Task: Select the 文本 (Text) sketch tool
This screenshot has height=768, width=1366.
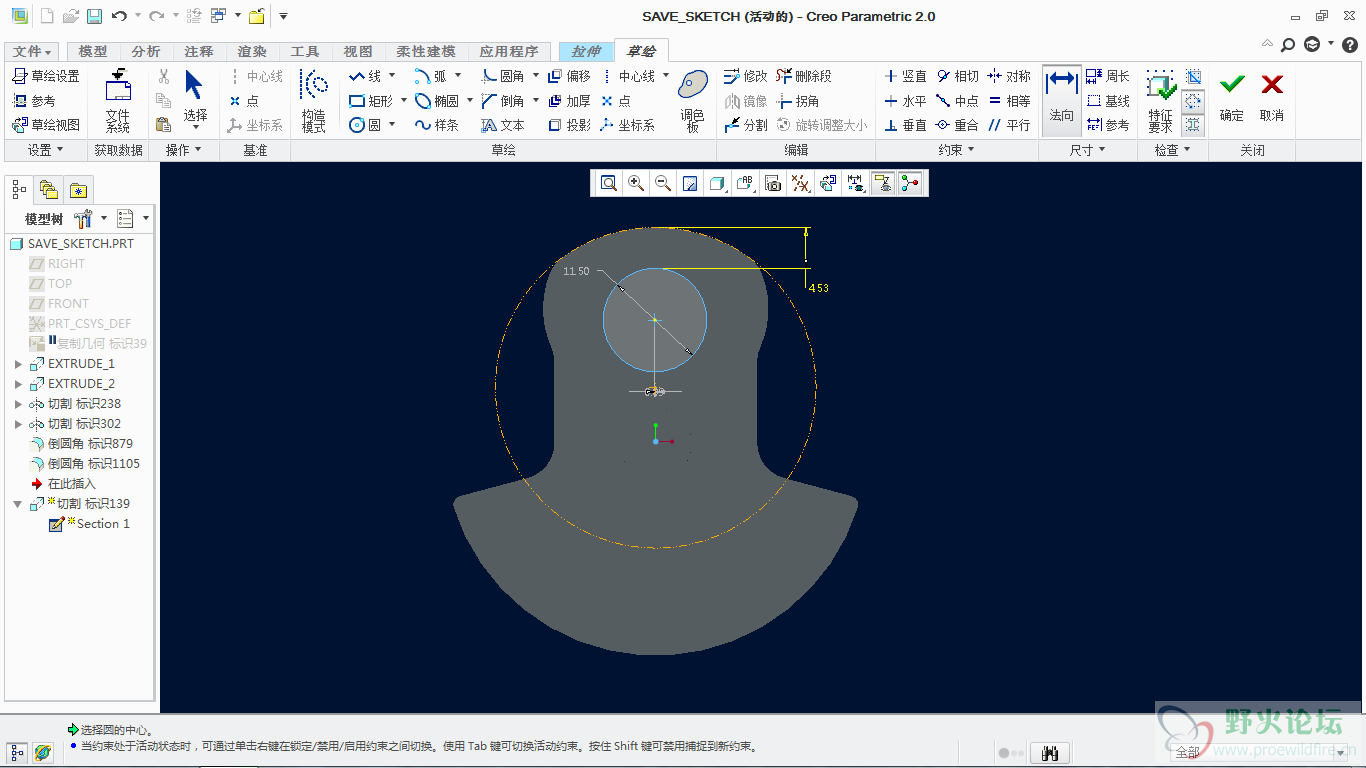Action: (503, 125)
